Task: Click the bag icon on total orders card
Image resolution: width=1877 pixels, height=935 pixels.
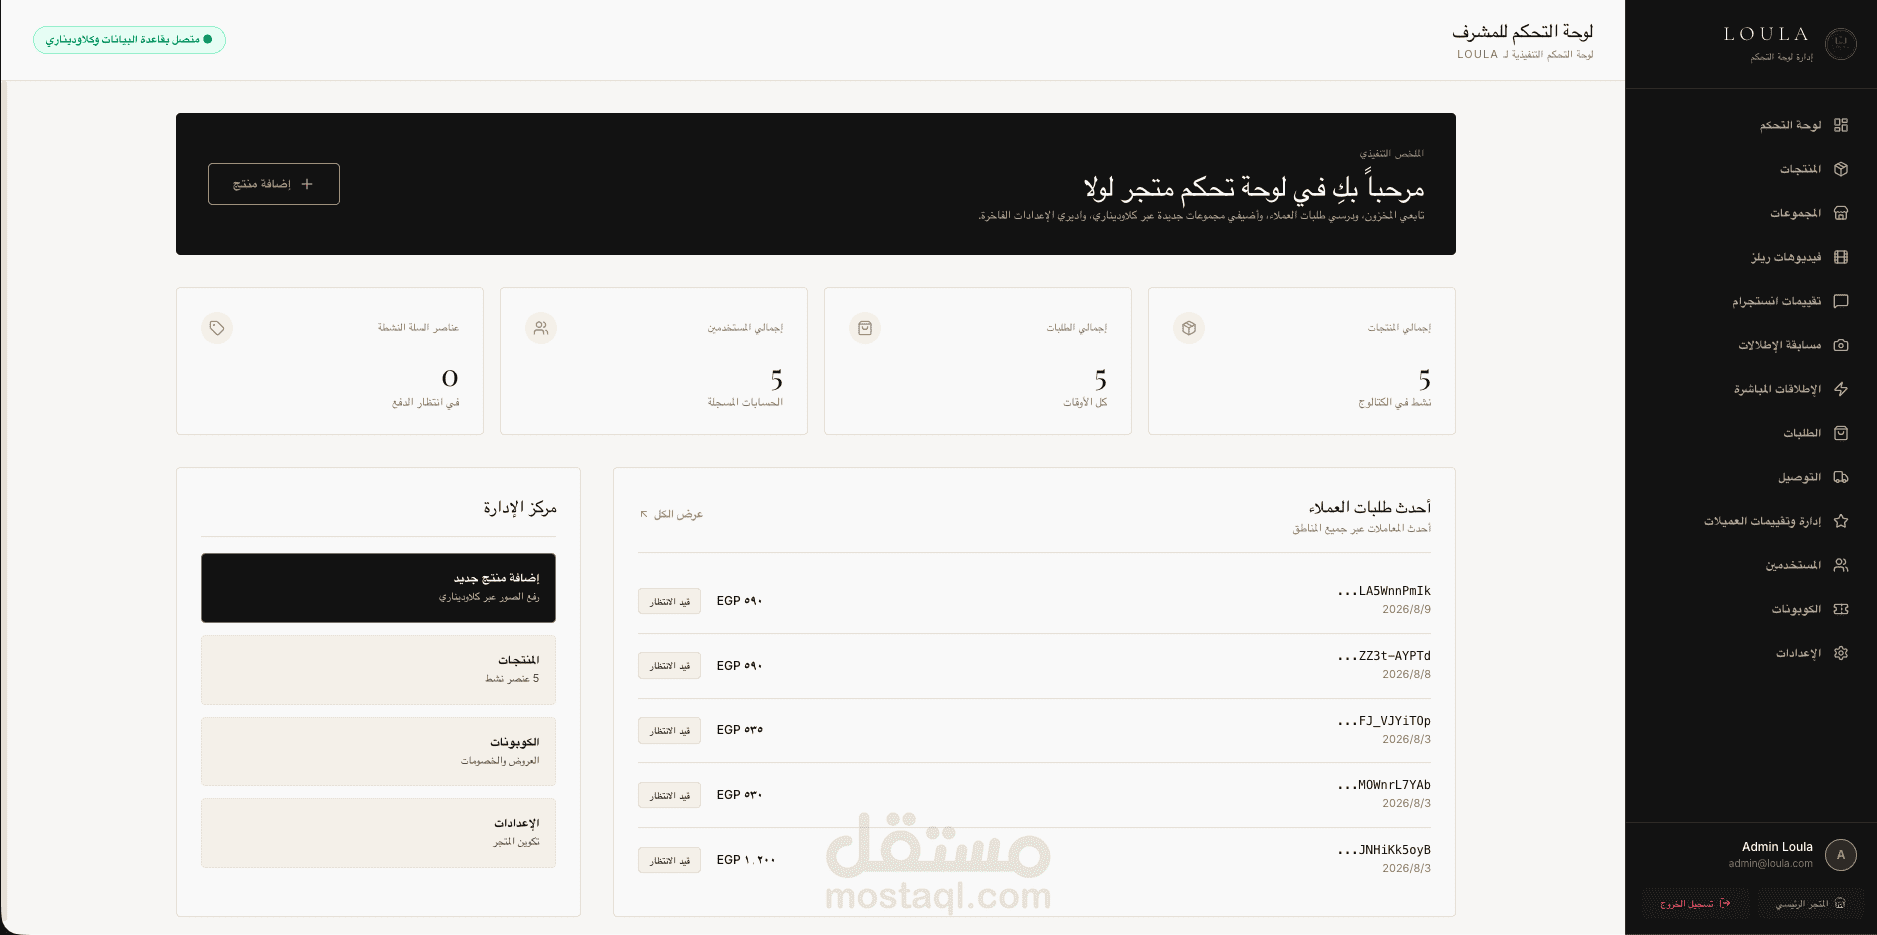Action: click(x=865, y=328)
